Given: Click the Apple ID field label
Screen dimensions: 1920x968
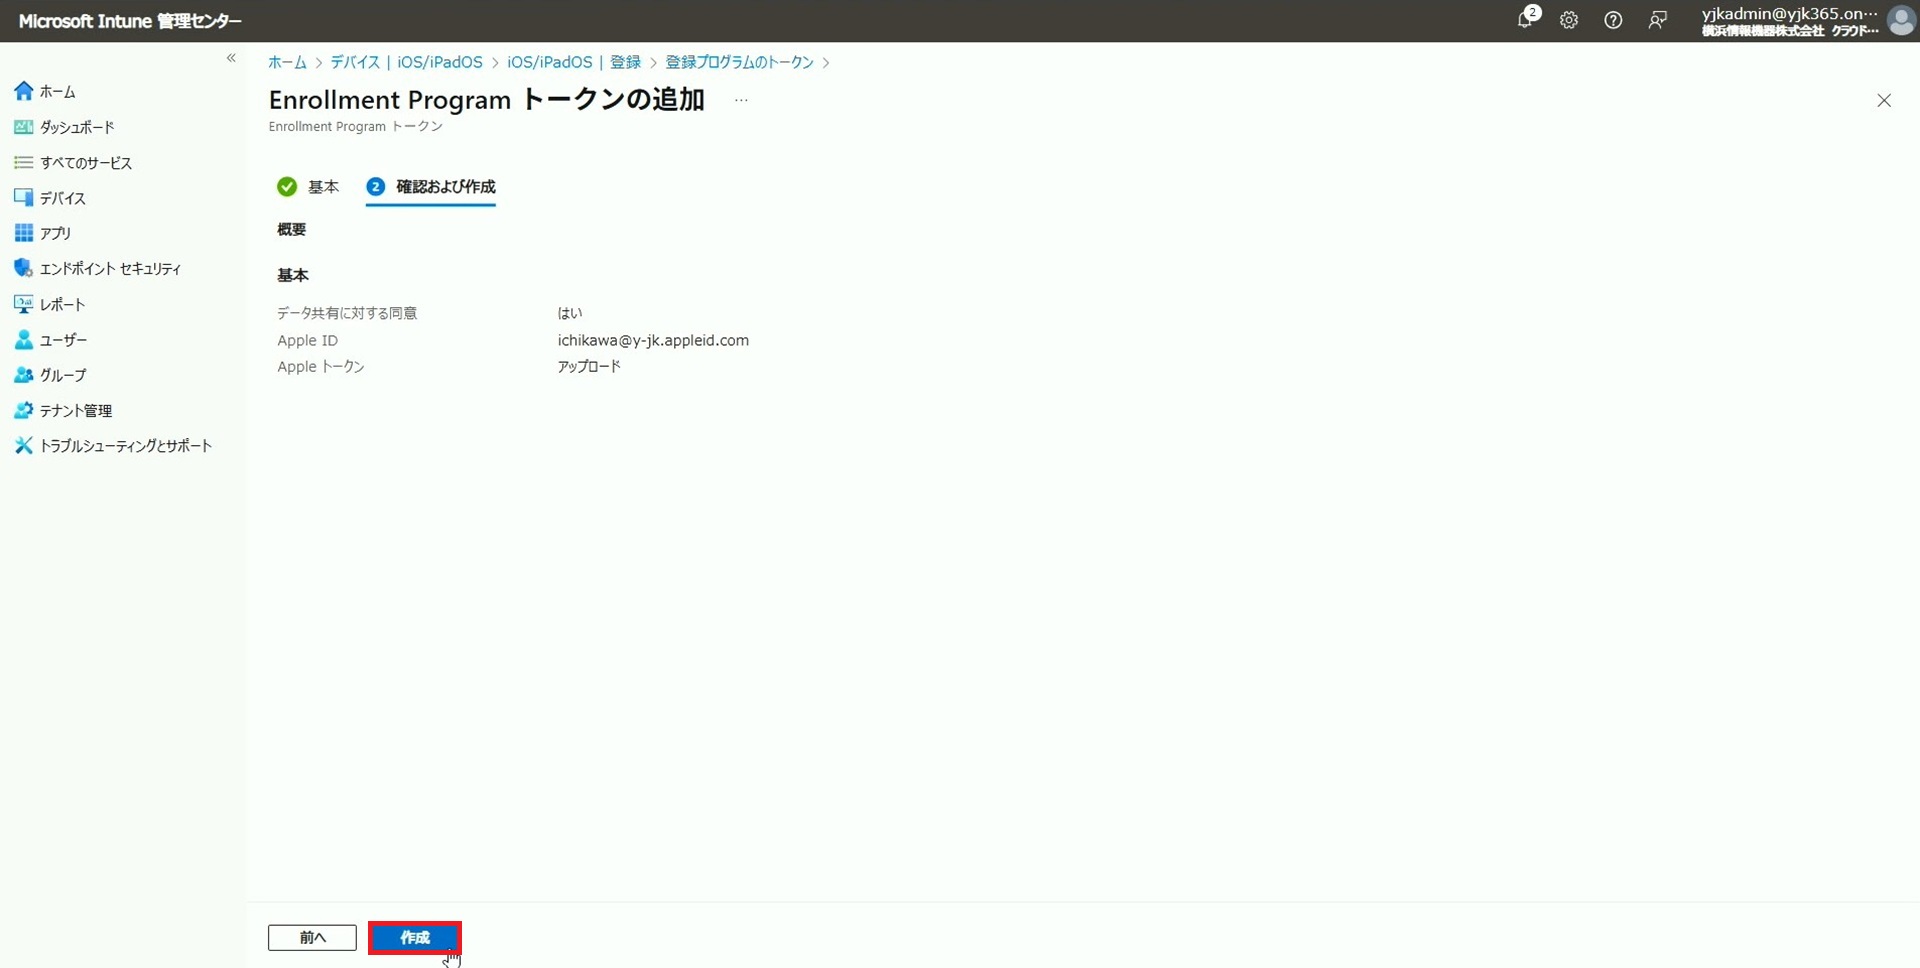Looking at the screenshot, I should pyautogui.click(x=308, y=340).
